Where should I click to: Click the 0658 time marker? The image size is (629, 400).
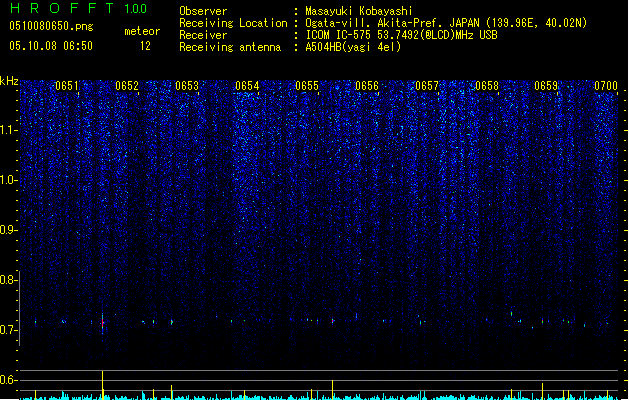[487, 86]
